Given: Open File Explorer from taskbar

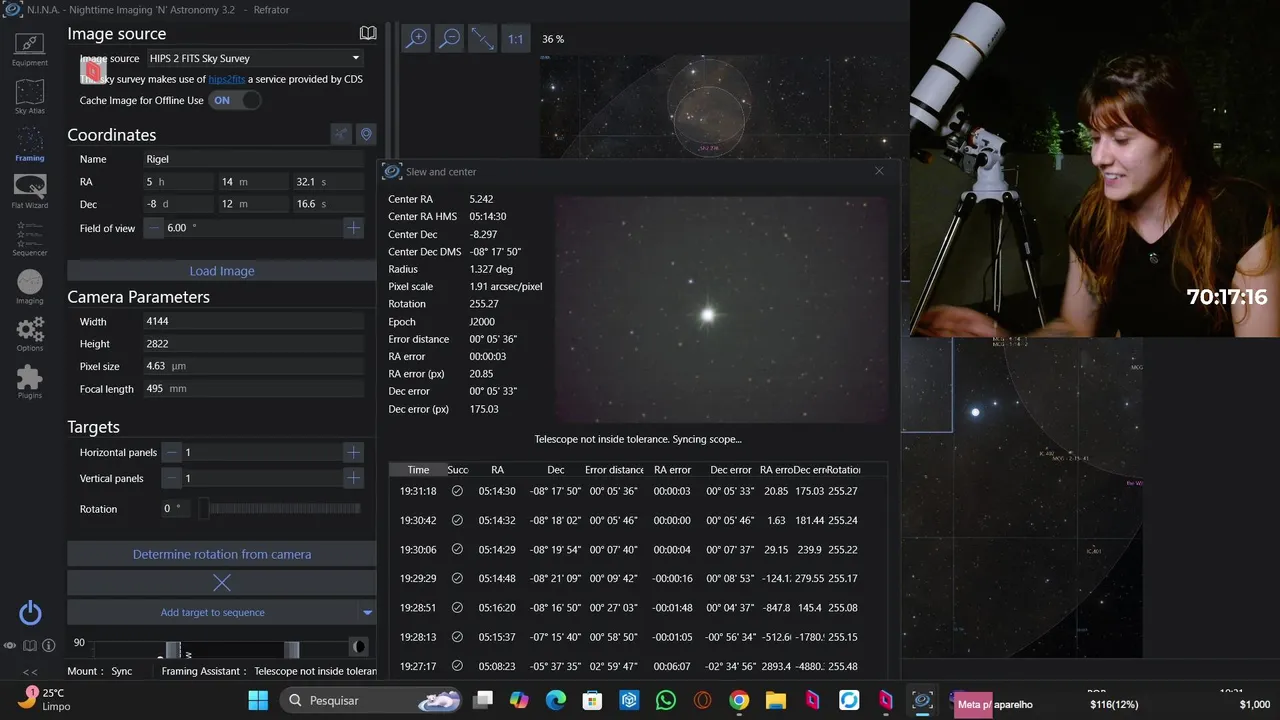Looking at the screenshot, I should pyautogui.click(x=776, y=700).
